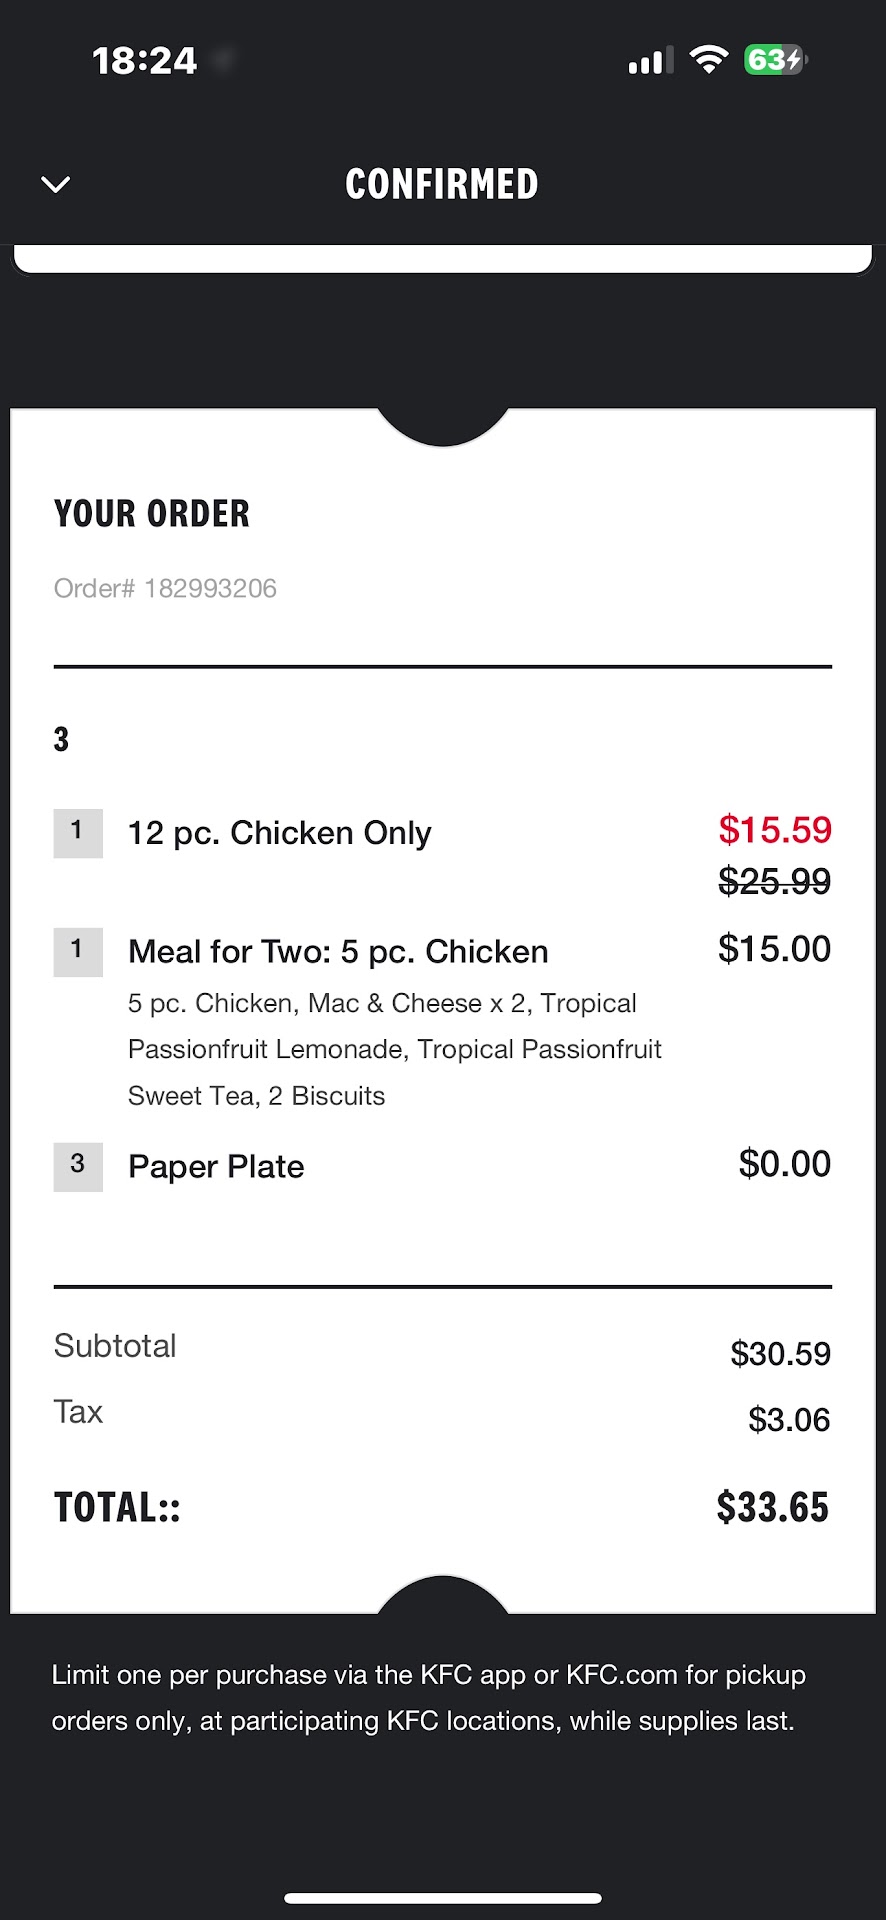
Task: Tap the home indicator bar at the bottom
Action: (442, 1898)
